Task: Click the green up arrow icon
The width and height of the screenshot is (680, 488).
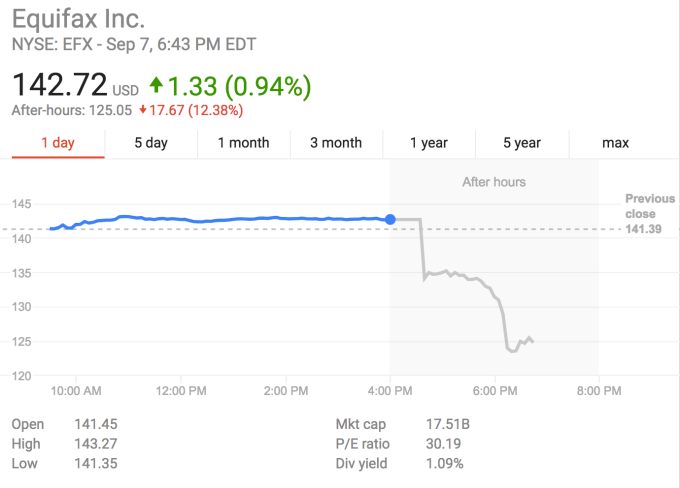Action: (156, 85)
